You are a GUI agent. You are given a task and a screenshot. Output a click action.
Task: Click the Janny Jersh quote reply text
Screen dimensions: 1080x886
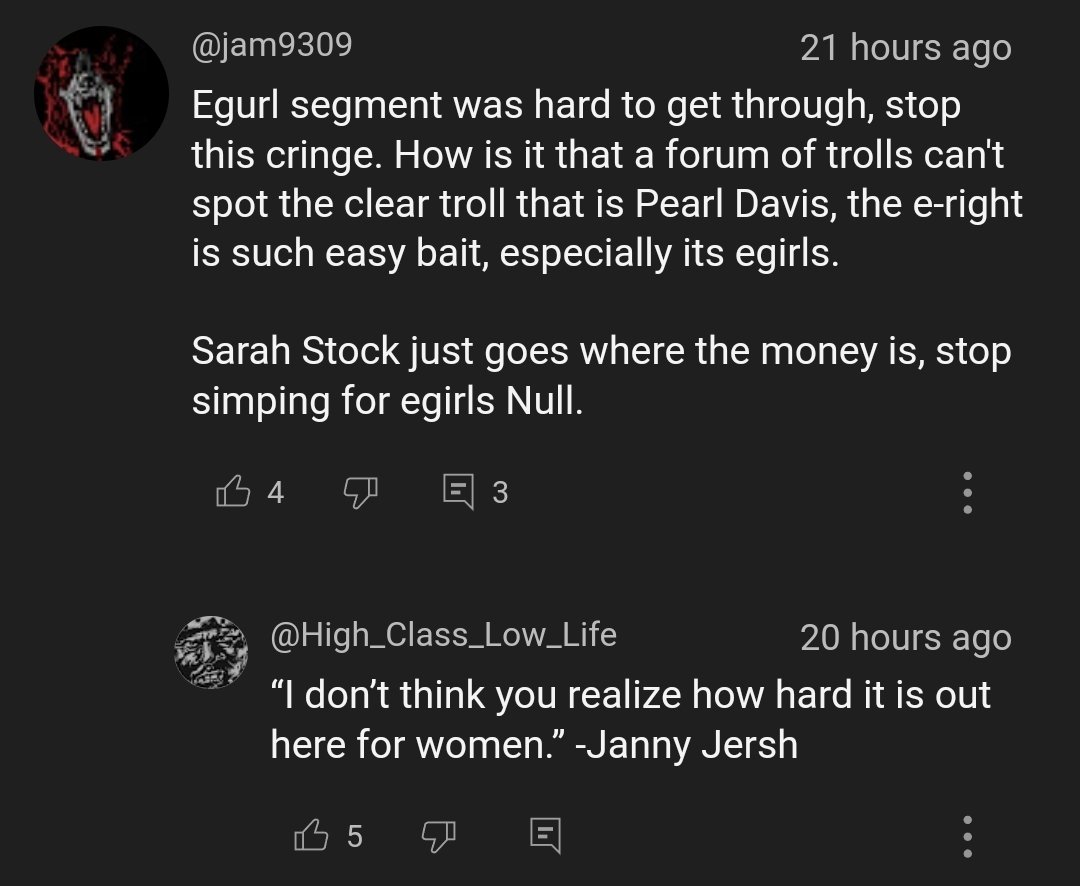point(630,719)
